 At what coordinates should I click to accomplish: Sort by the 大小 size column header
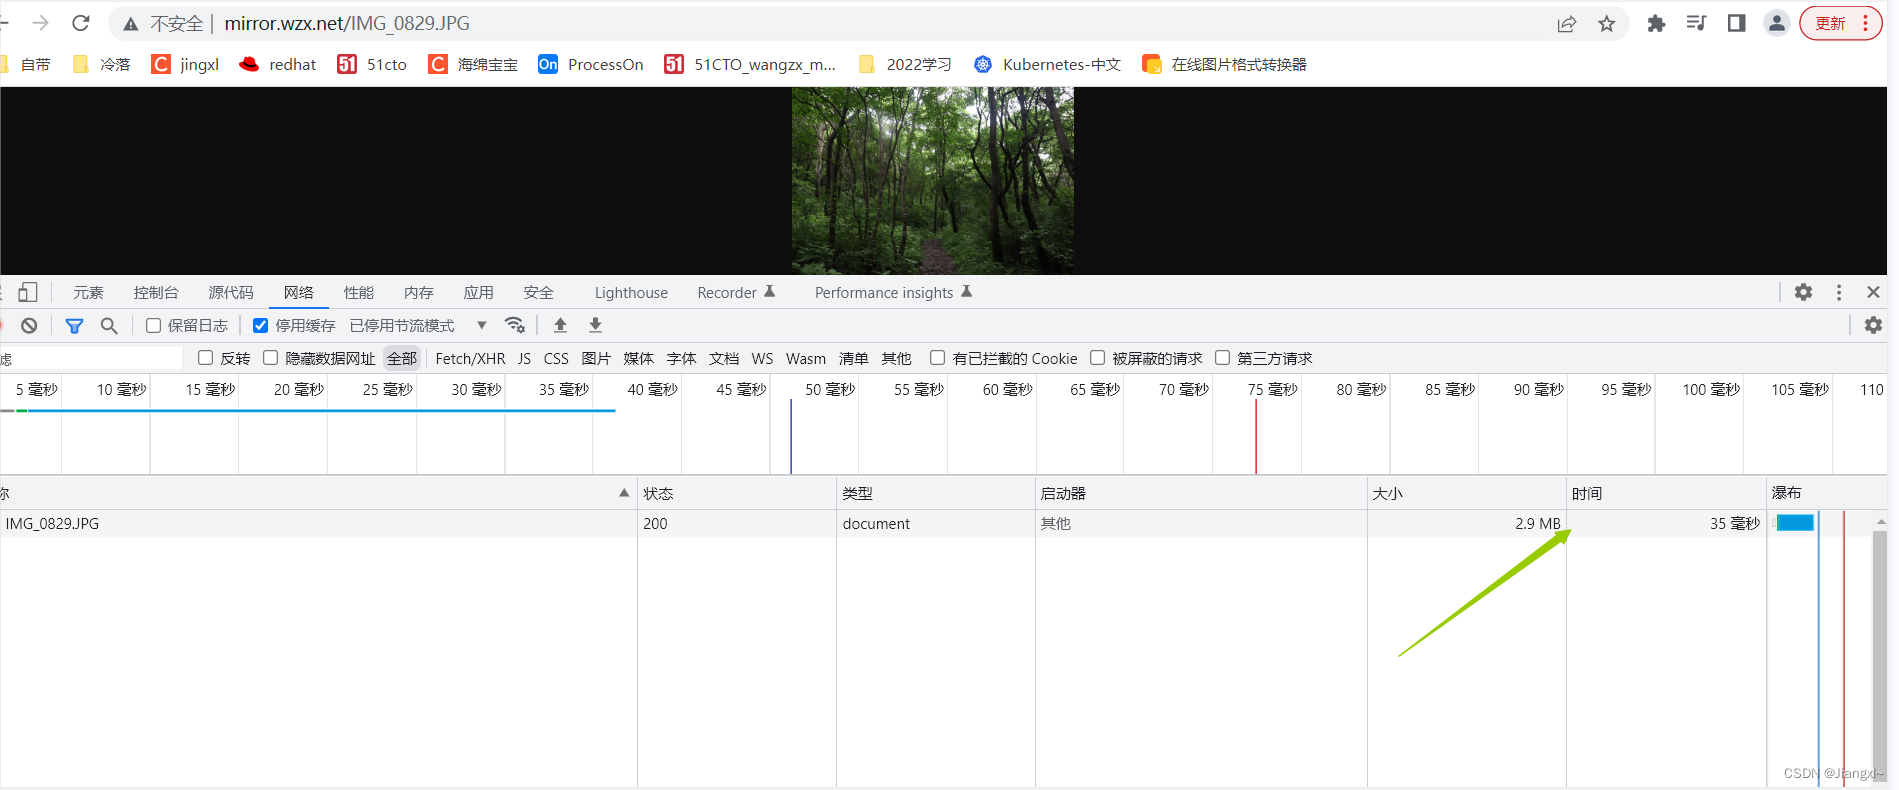(x=1466, y=493)
